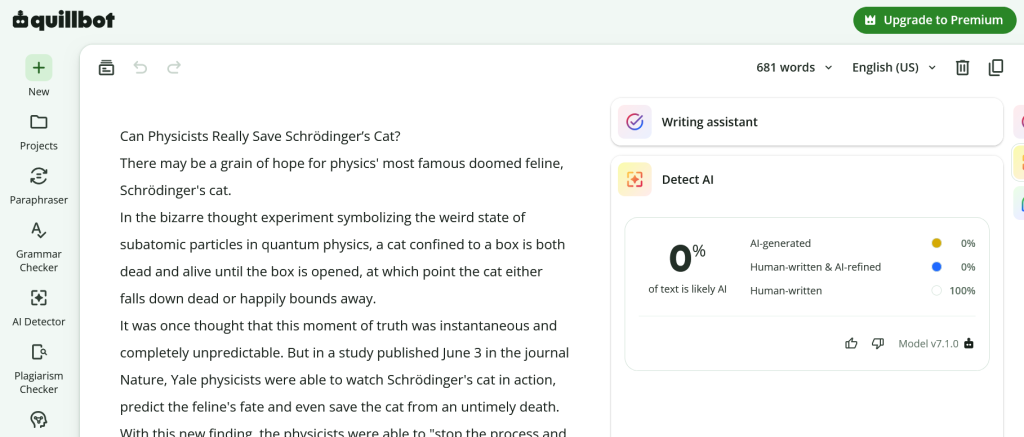Expand the 681 words dropdown
The image size is (1024, 437).
coord(794,67)
